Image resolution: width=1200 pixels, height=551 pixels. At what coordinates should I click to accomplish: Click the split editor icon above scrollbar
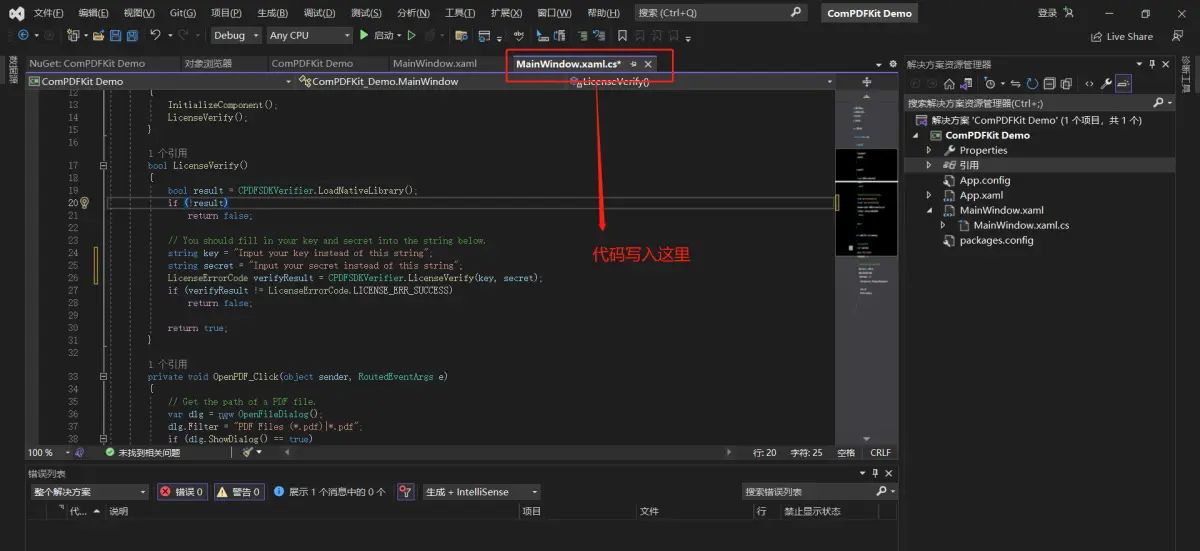pyautogui.click(x=866, y=82)
